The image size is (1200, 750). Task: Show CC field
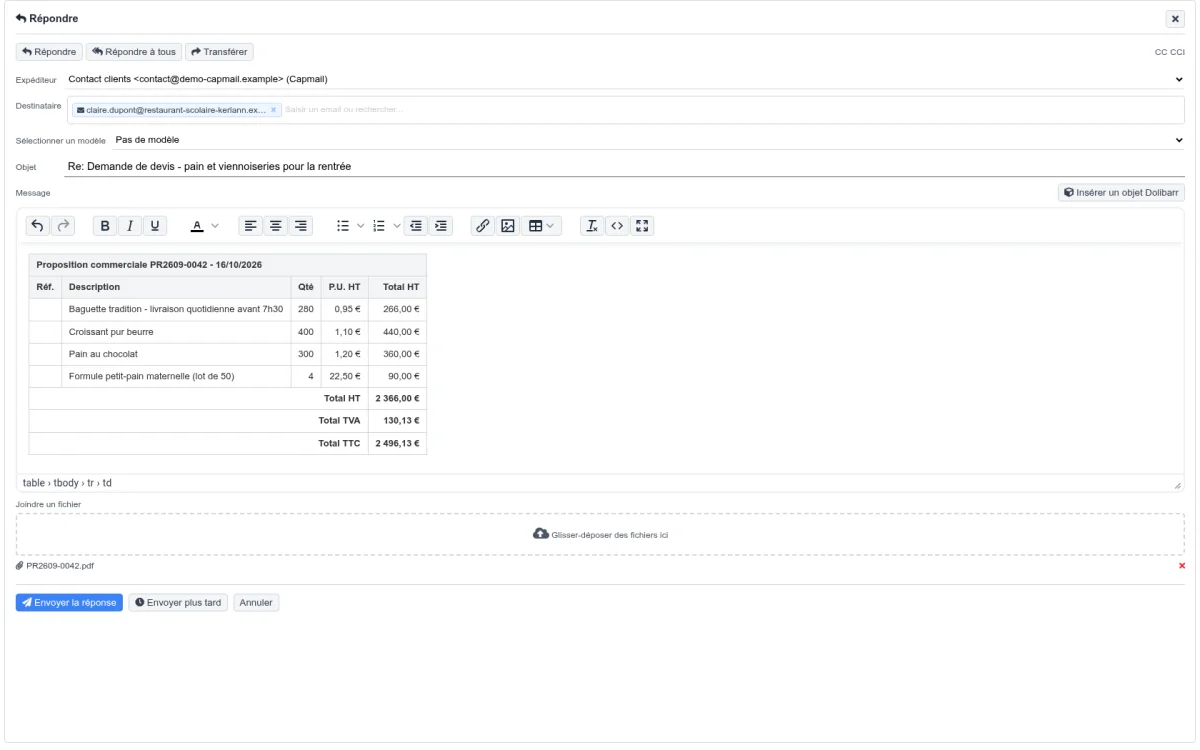tap(1161, 53)
